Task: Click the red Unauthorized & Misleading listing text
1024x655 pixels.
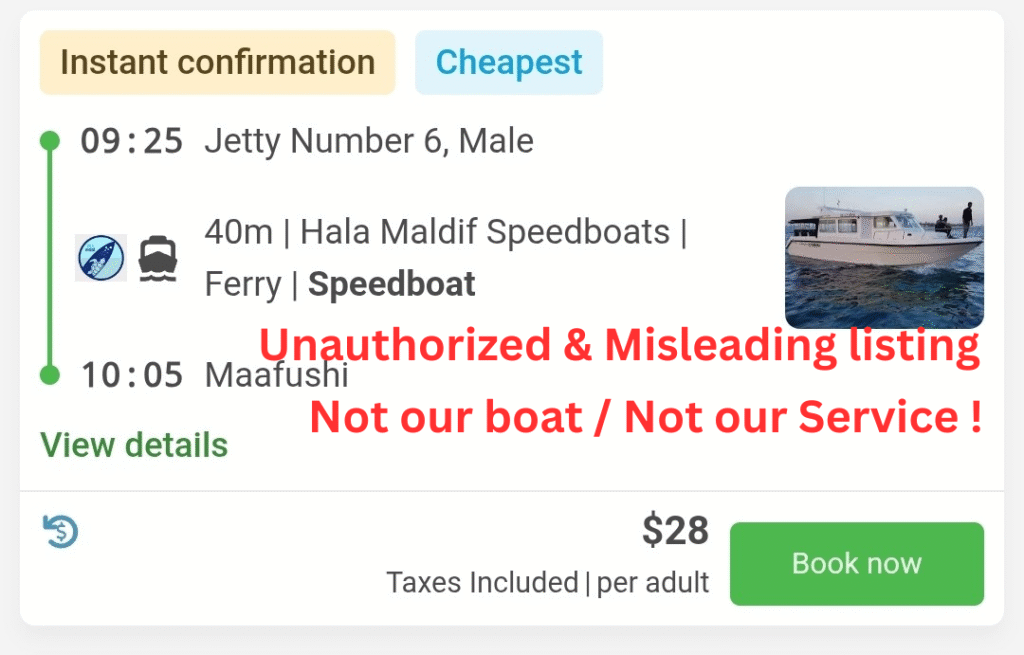Action: [619, 346]
